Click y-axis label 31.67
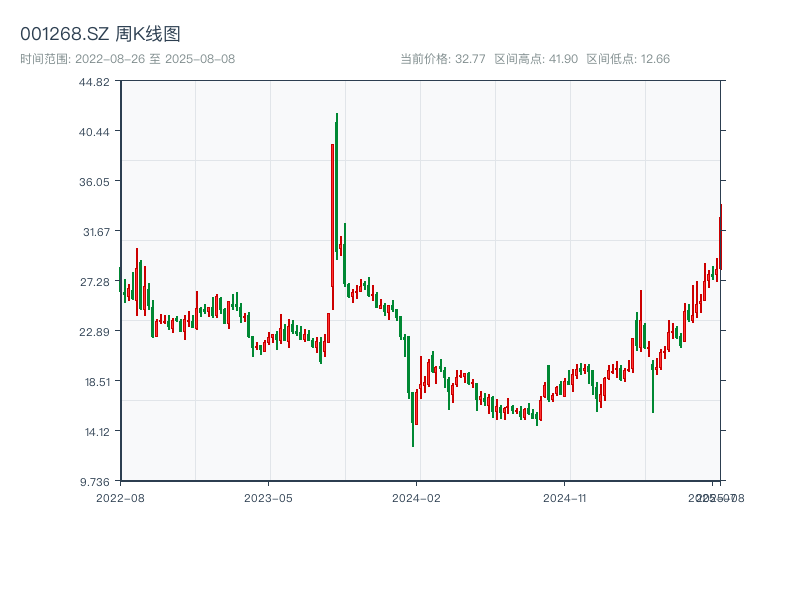 coord(96,232)
